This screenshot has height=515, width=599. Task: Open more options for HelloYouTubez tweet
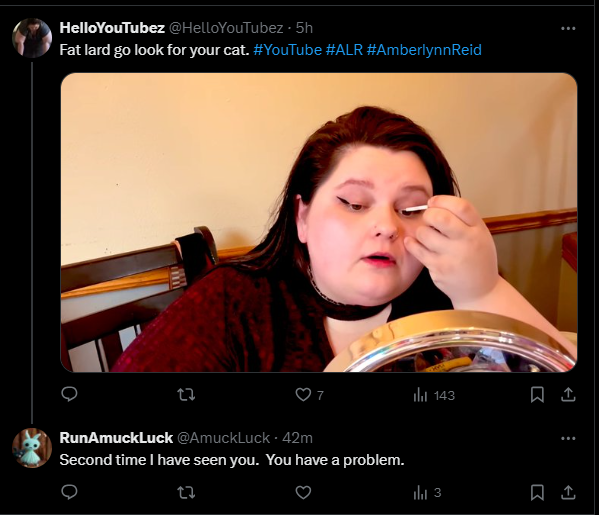(x=568, y=28)
